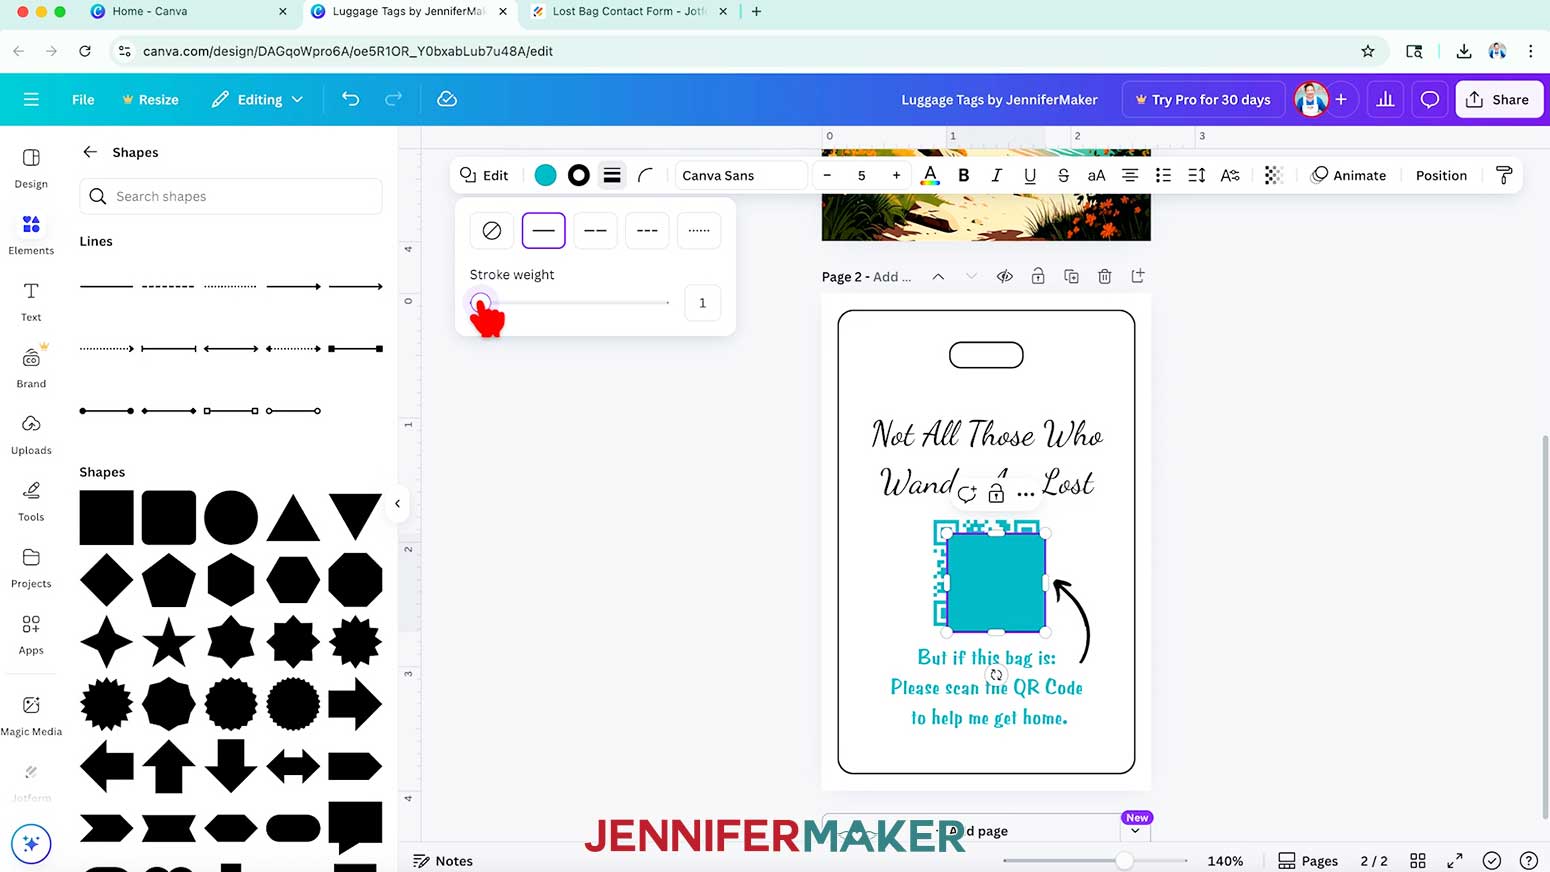Toggle underline formatting
This screenshot has width=1550, height=872.
[x=1029, y=175]
